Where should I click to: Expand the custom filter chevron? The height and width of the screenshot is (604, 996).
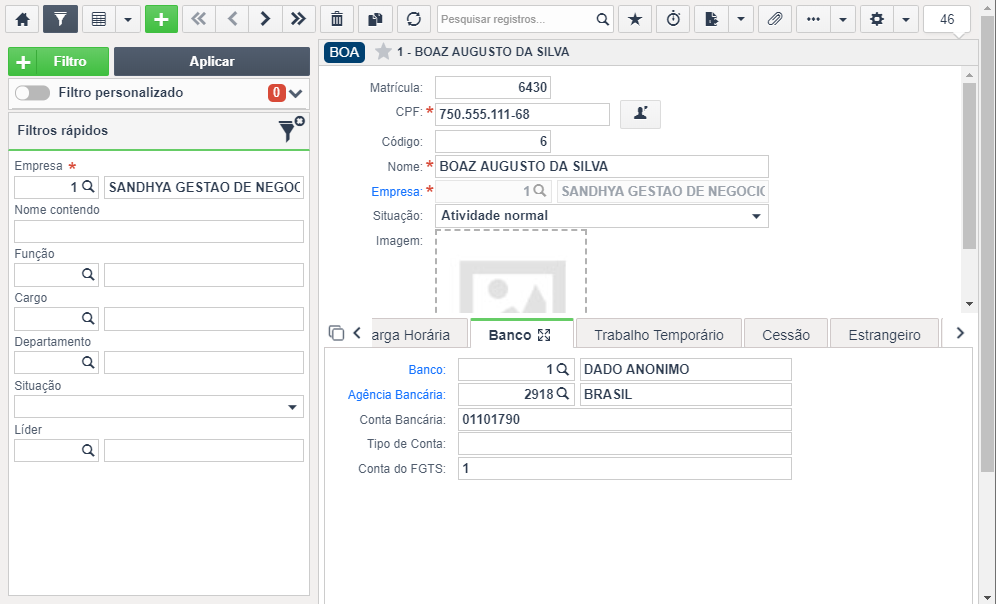[x=295, y=93]
